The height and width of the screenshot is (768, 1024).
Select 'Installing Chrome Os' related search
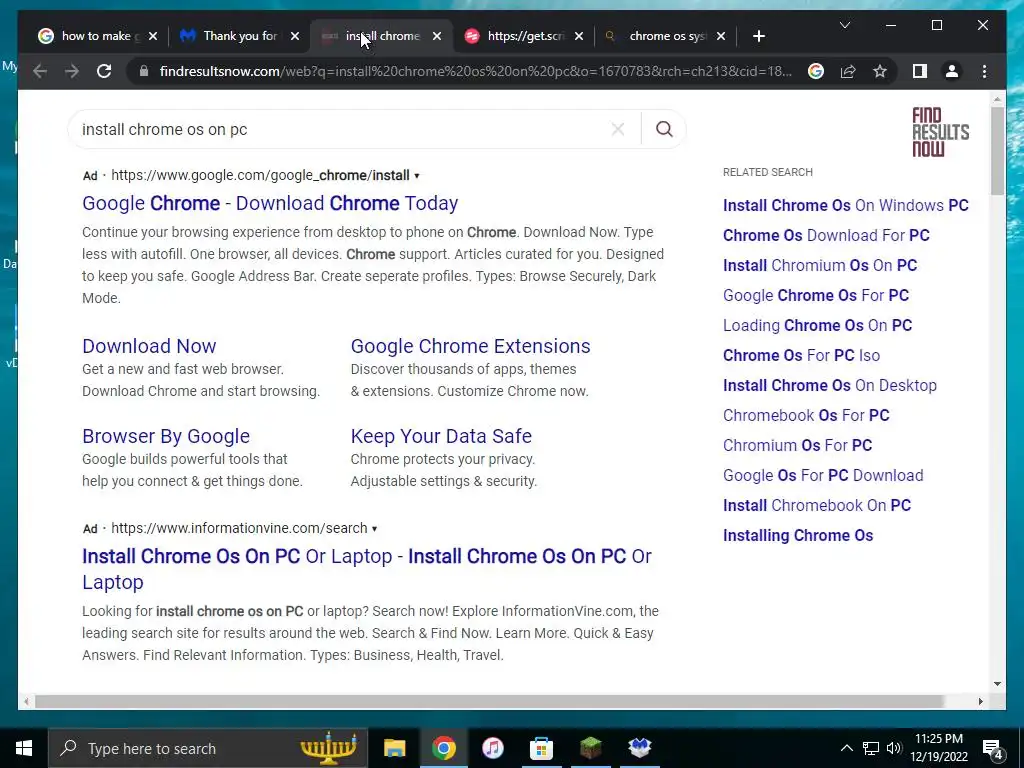(x=798, y=536)
